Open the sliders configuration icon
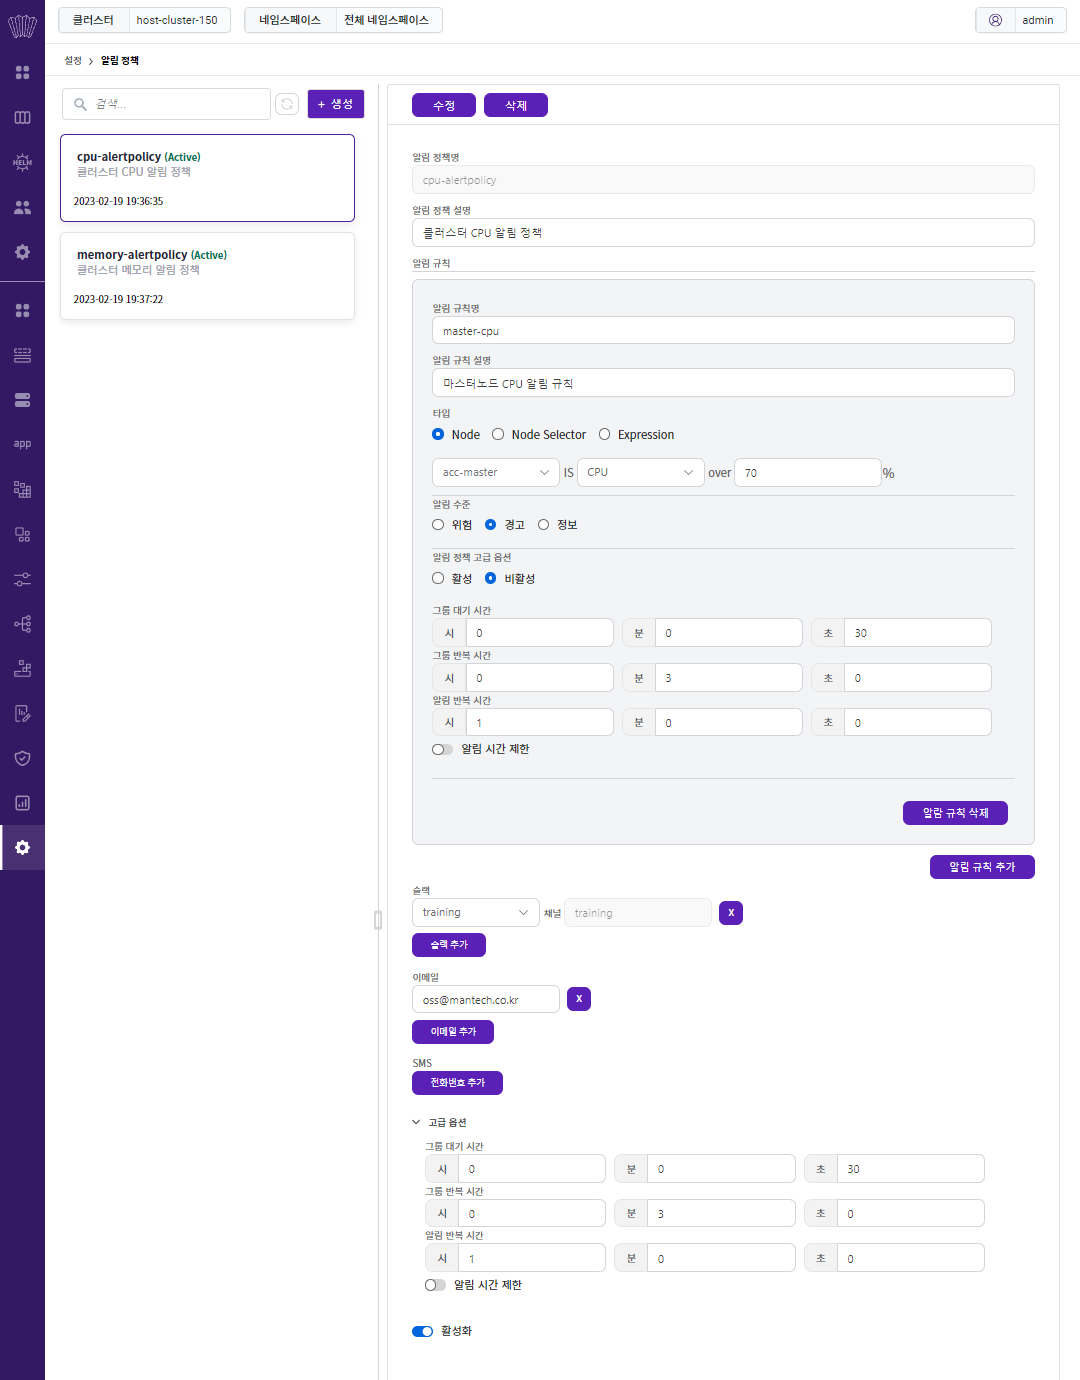 (x=22, y=579)
